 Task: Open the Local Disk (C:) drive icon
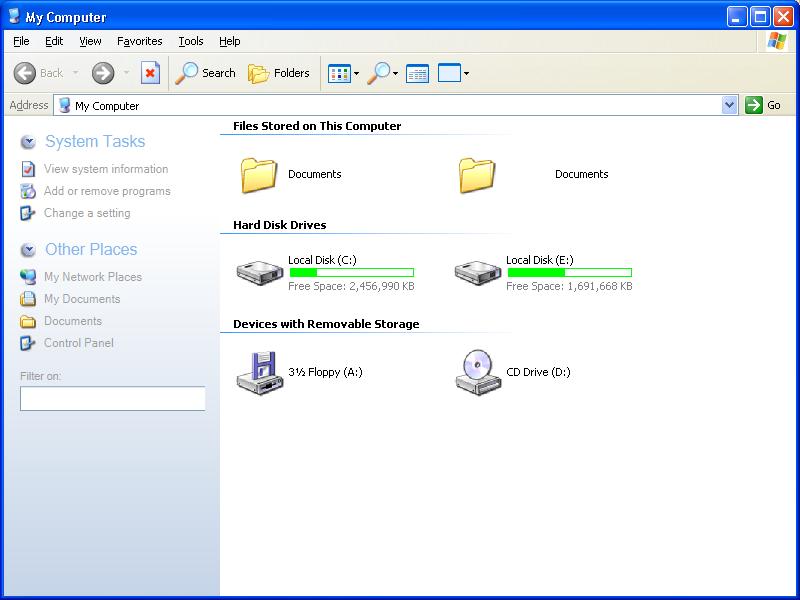click(x=260, y=272)
